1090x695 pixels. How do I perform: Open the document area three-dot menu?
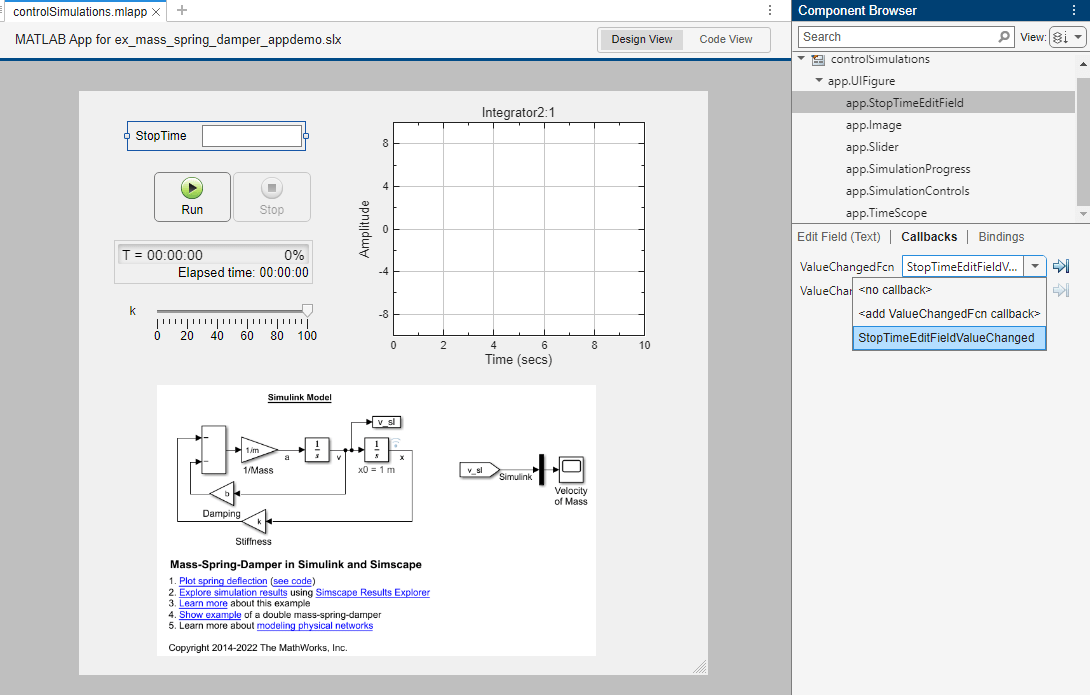click(769, 10)
